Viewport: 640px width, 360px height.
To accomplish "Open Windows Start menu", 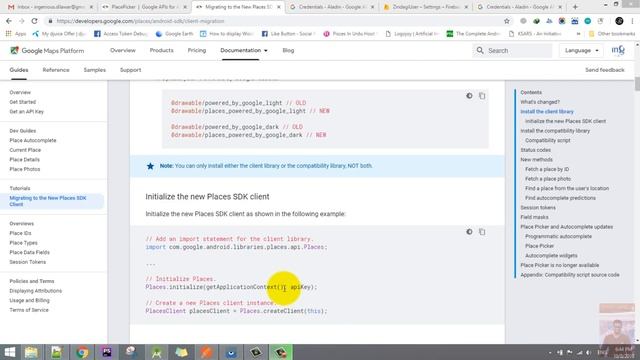I will pyautogui.click(x=9, y=352).
